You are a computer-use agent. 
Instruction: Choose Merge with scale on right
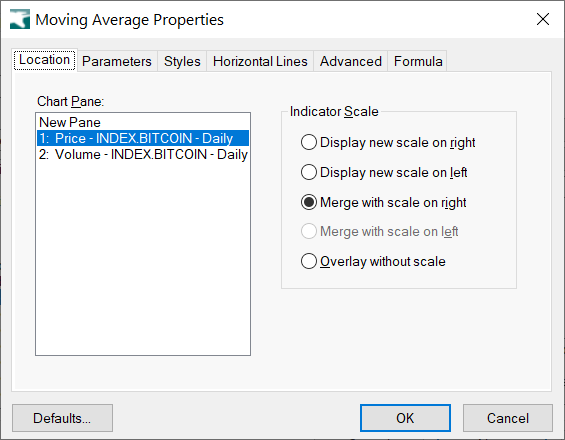pyautogui.click(x=383, y=202)
